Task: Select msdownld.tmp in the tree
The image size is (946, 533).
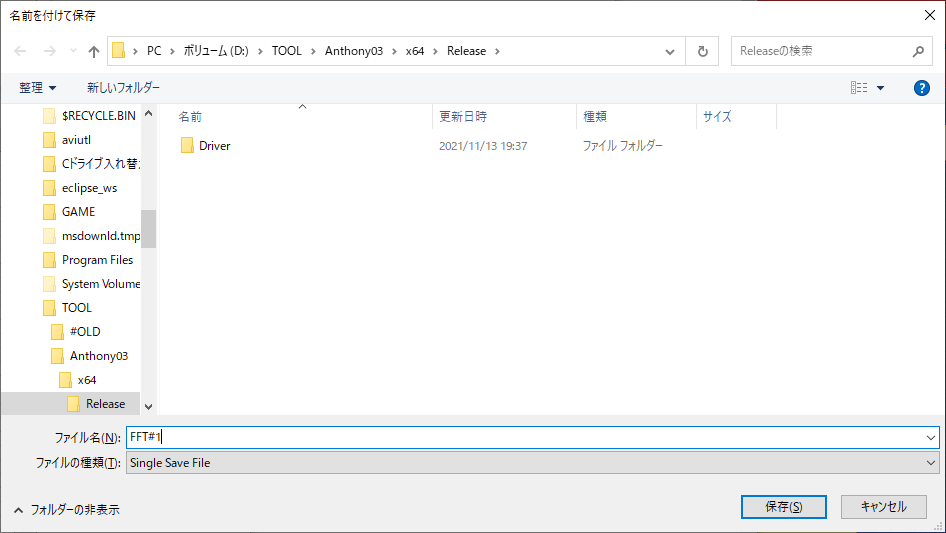Action: click(101, 236)
